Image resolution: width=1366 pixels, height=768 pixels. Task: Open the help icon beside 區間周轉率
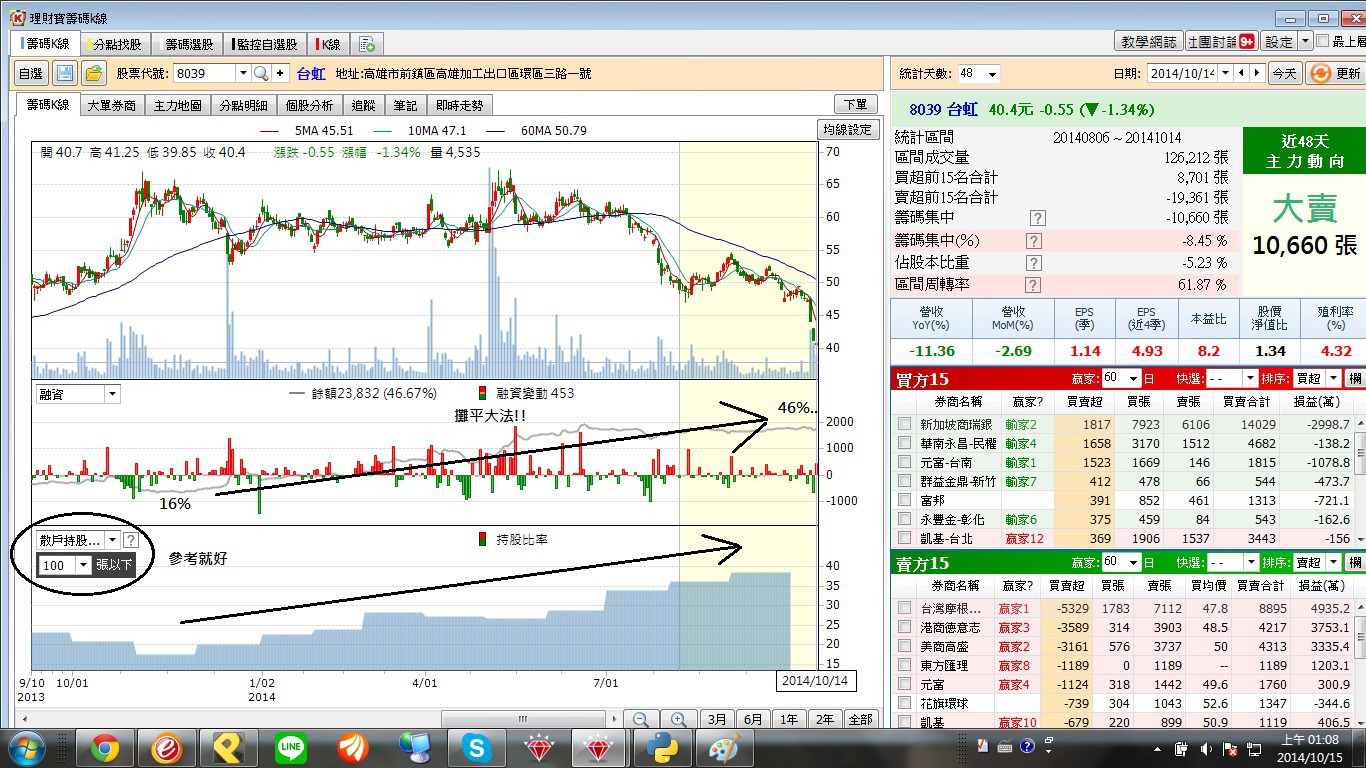tap(1034, 285)
